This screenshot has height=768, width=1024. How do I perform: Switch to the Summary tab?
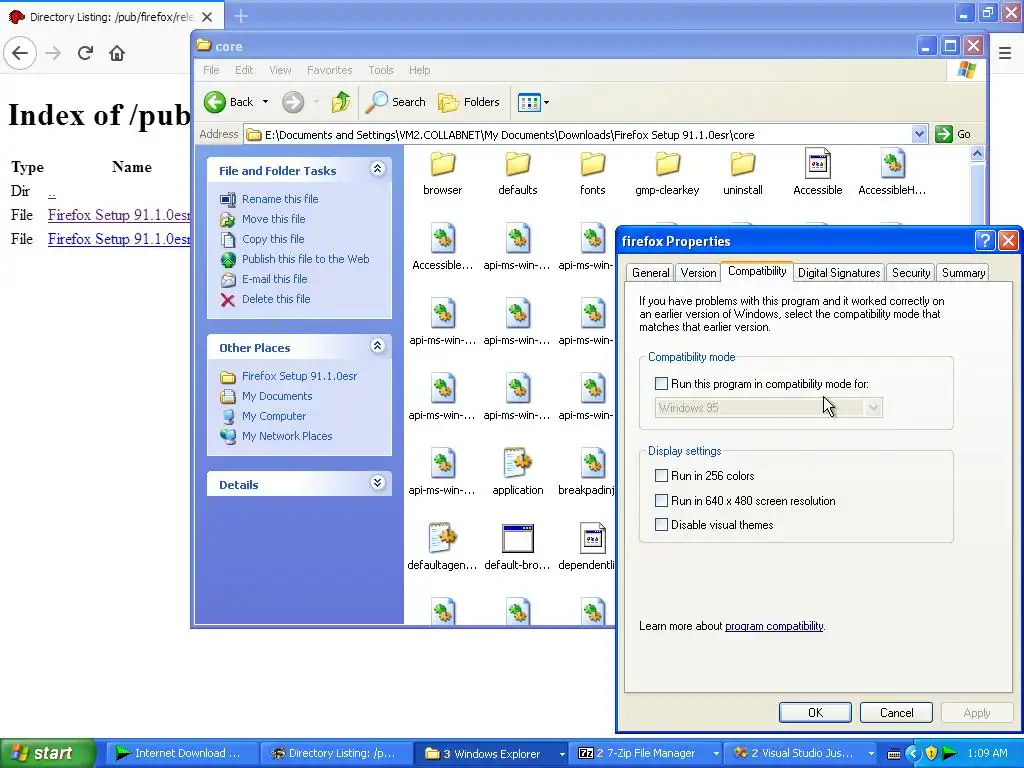click(x=963, y=273)
